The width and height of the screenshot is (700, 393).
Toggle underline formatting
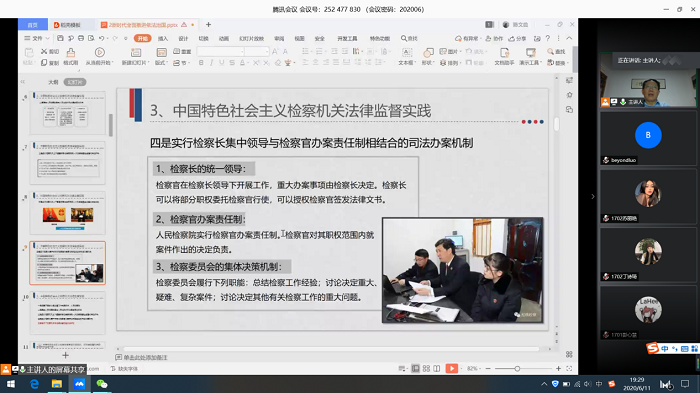point(222,63)
